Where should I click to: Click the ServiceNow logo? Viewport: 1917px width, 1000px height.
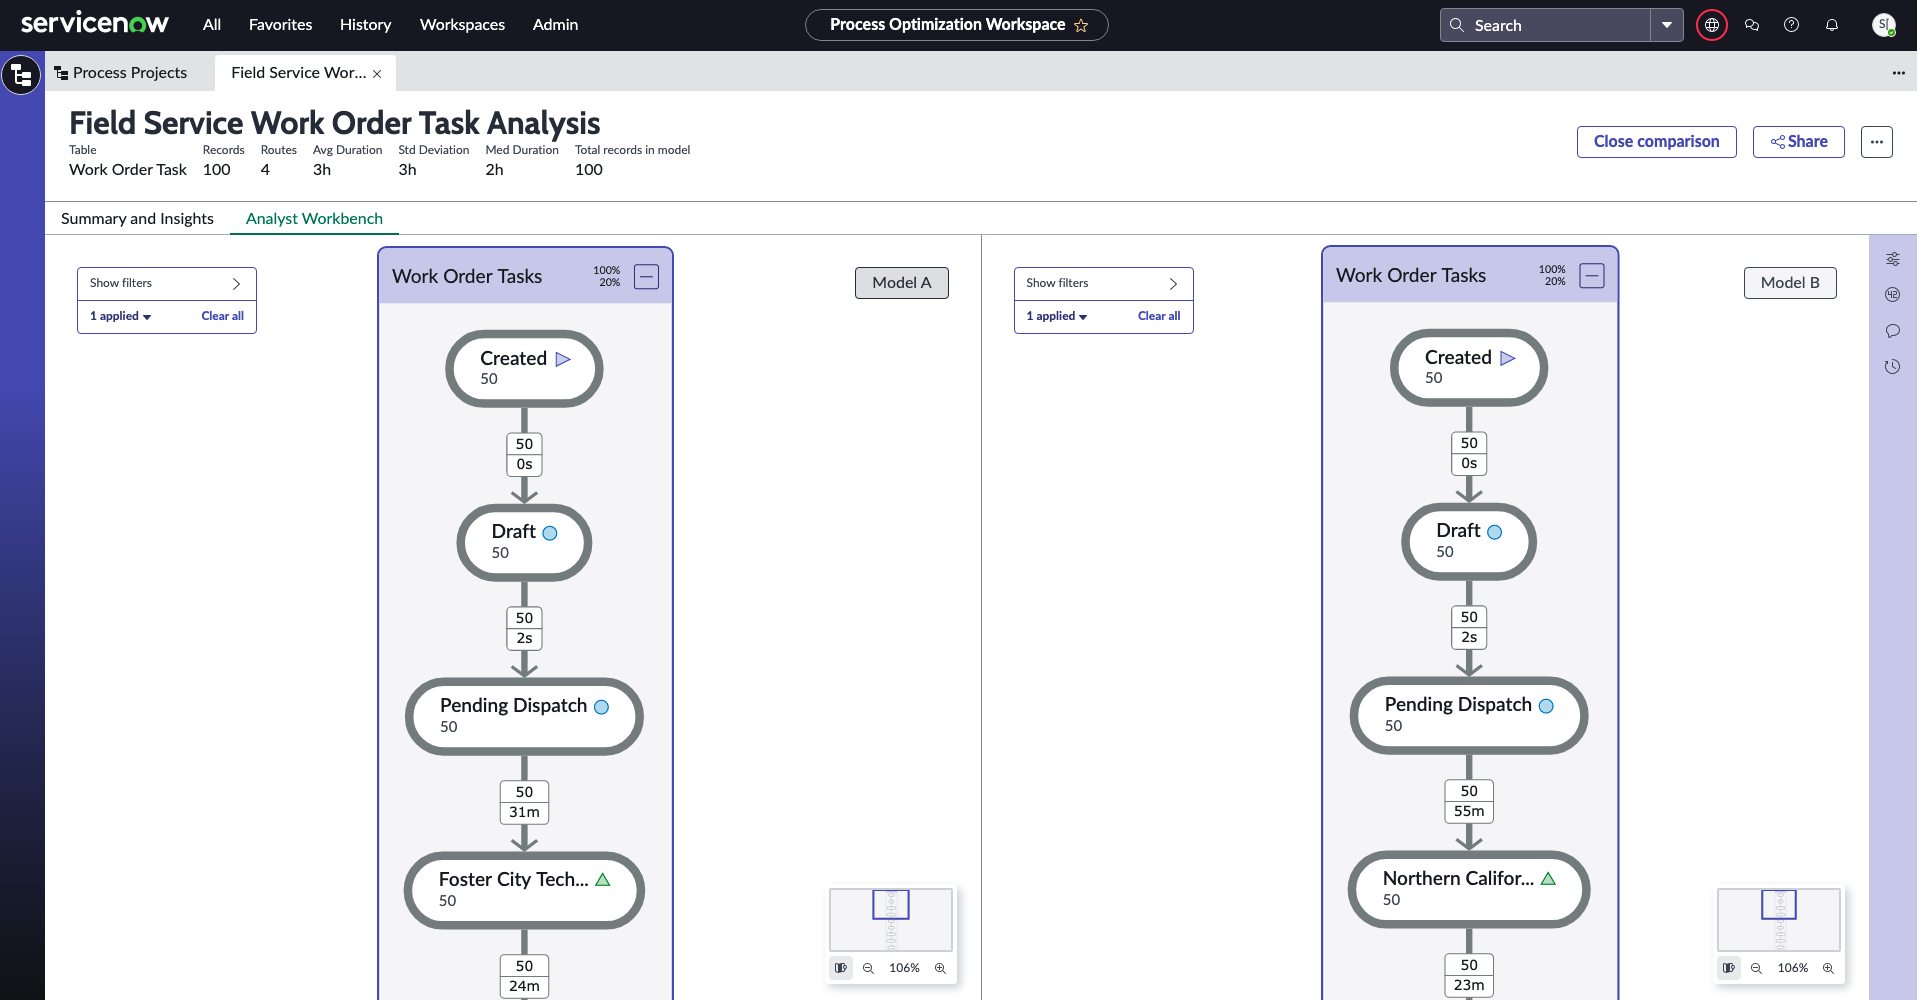95,24
